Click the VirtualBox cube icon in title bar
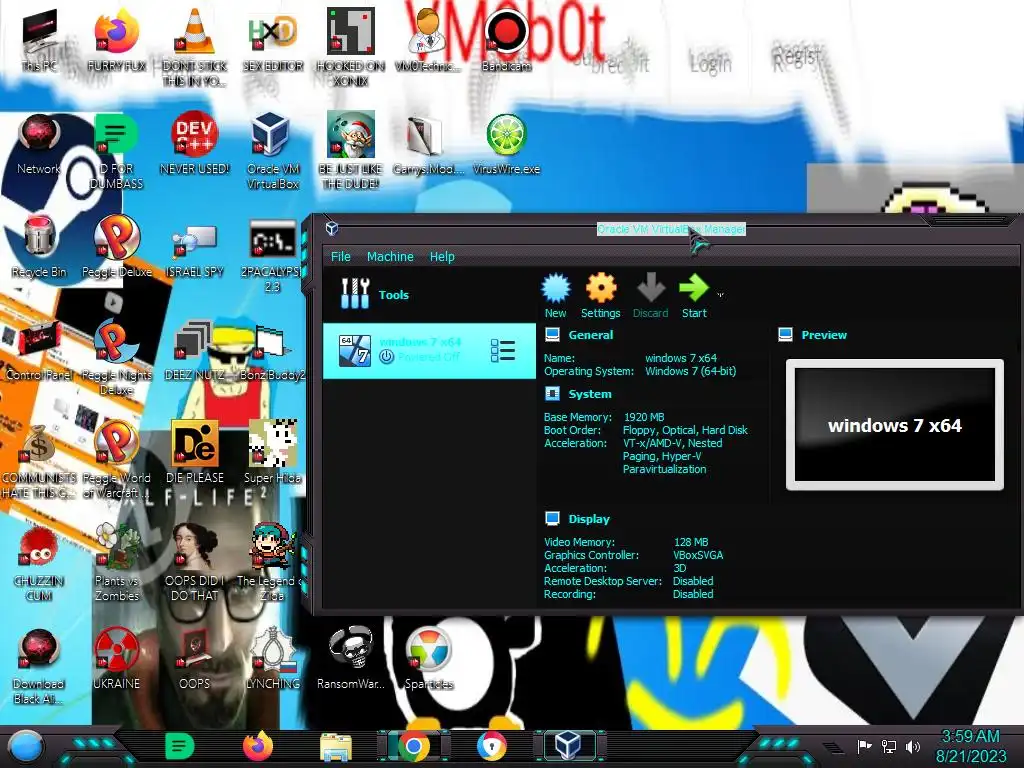The height and width of the screenshot is (768, 1024). pyautogui.click(x=332, y=228)
